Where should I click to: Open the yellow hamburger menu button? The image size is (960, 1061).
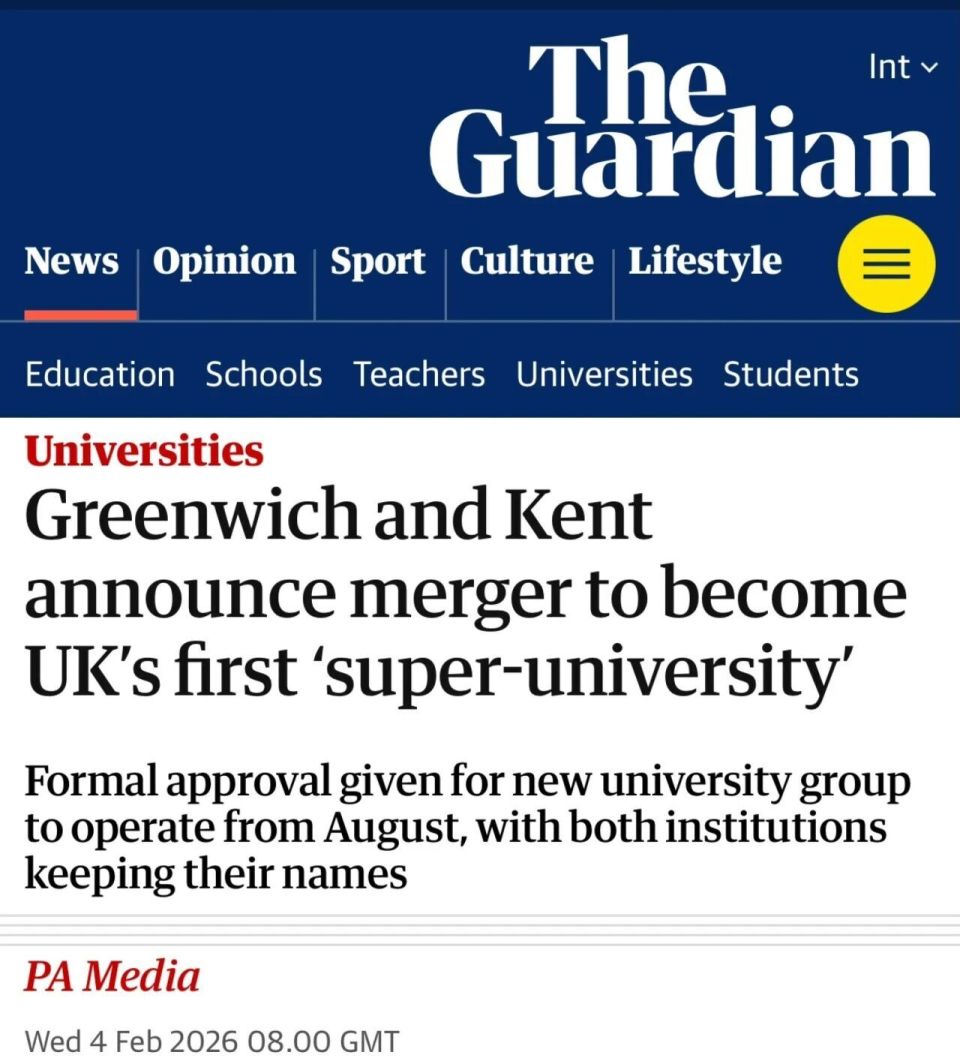886,264
